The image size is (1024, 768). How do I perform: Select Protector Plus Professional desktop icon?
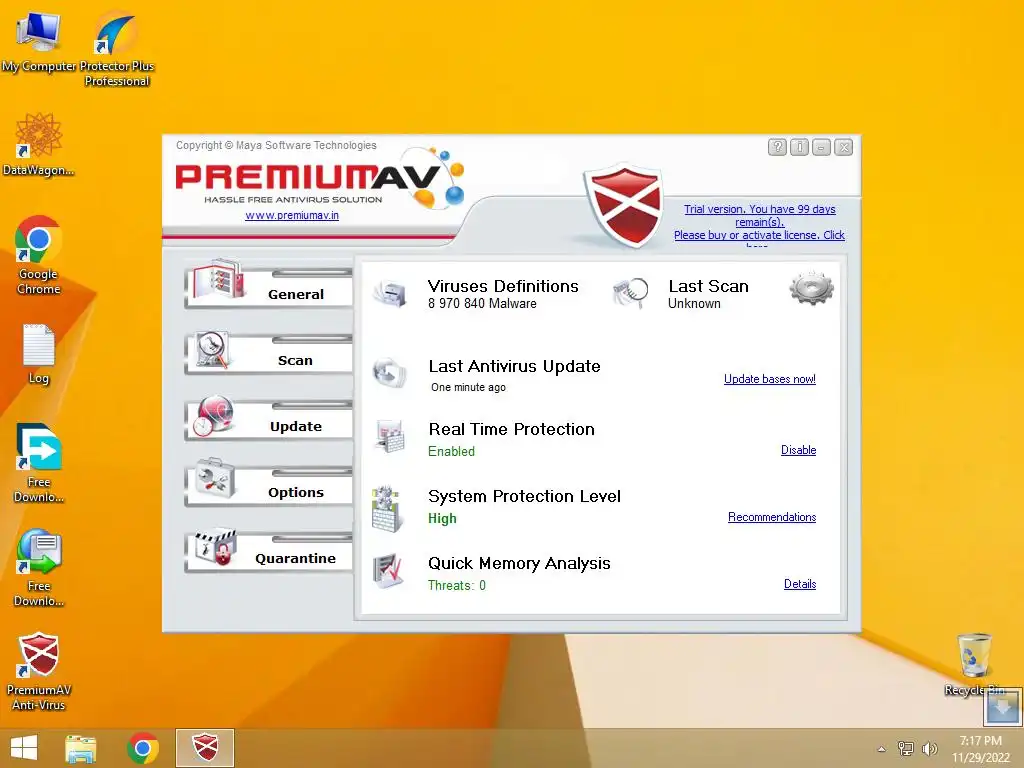[x=116, y=49]
